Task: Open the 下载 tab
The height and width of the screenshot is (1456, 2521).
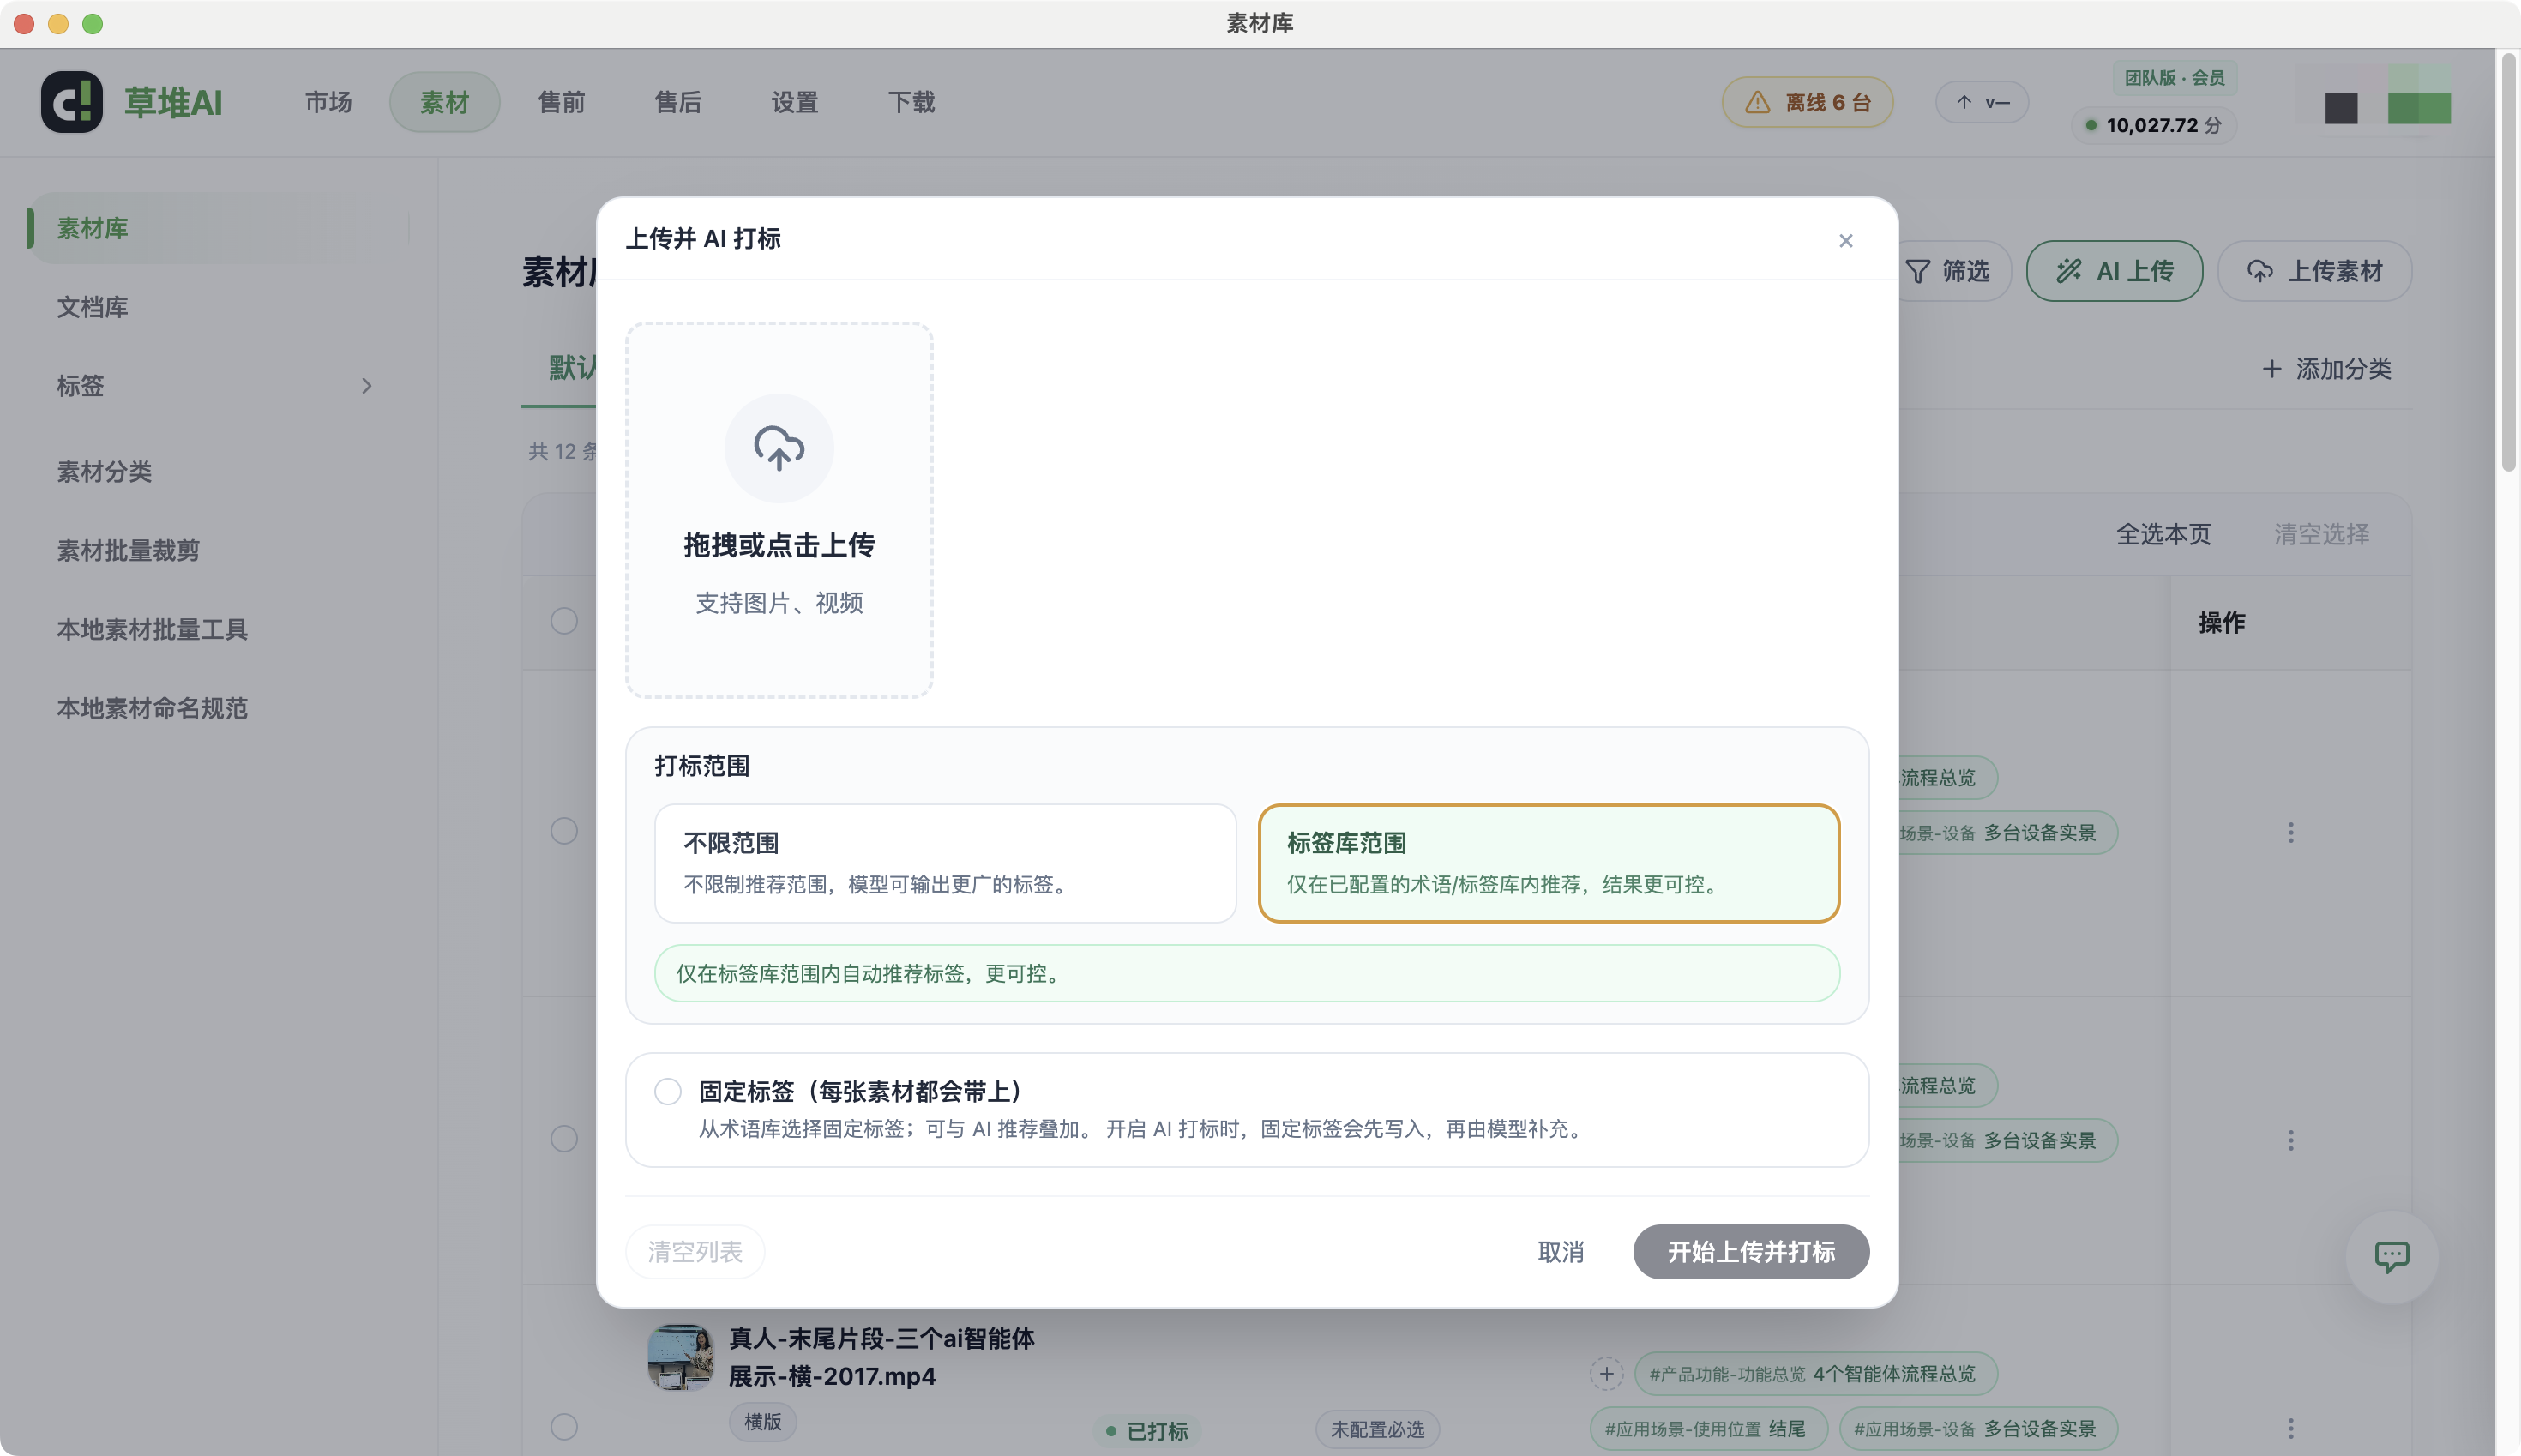Action: (x=911, y=102)
